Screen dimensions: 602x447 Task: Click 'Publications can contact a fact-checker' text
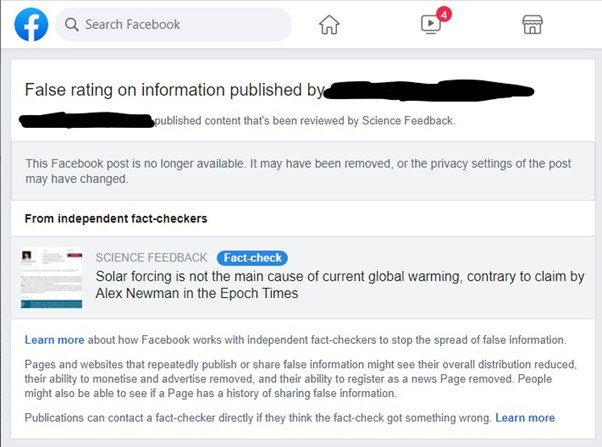(x=258, y=418)
